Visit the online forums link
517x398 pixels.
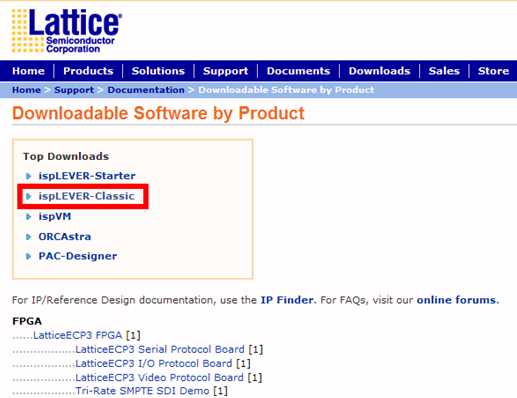(x=457, y=300)
